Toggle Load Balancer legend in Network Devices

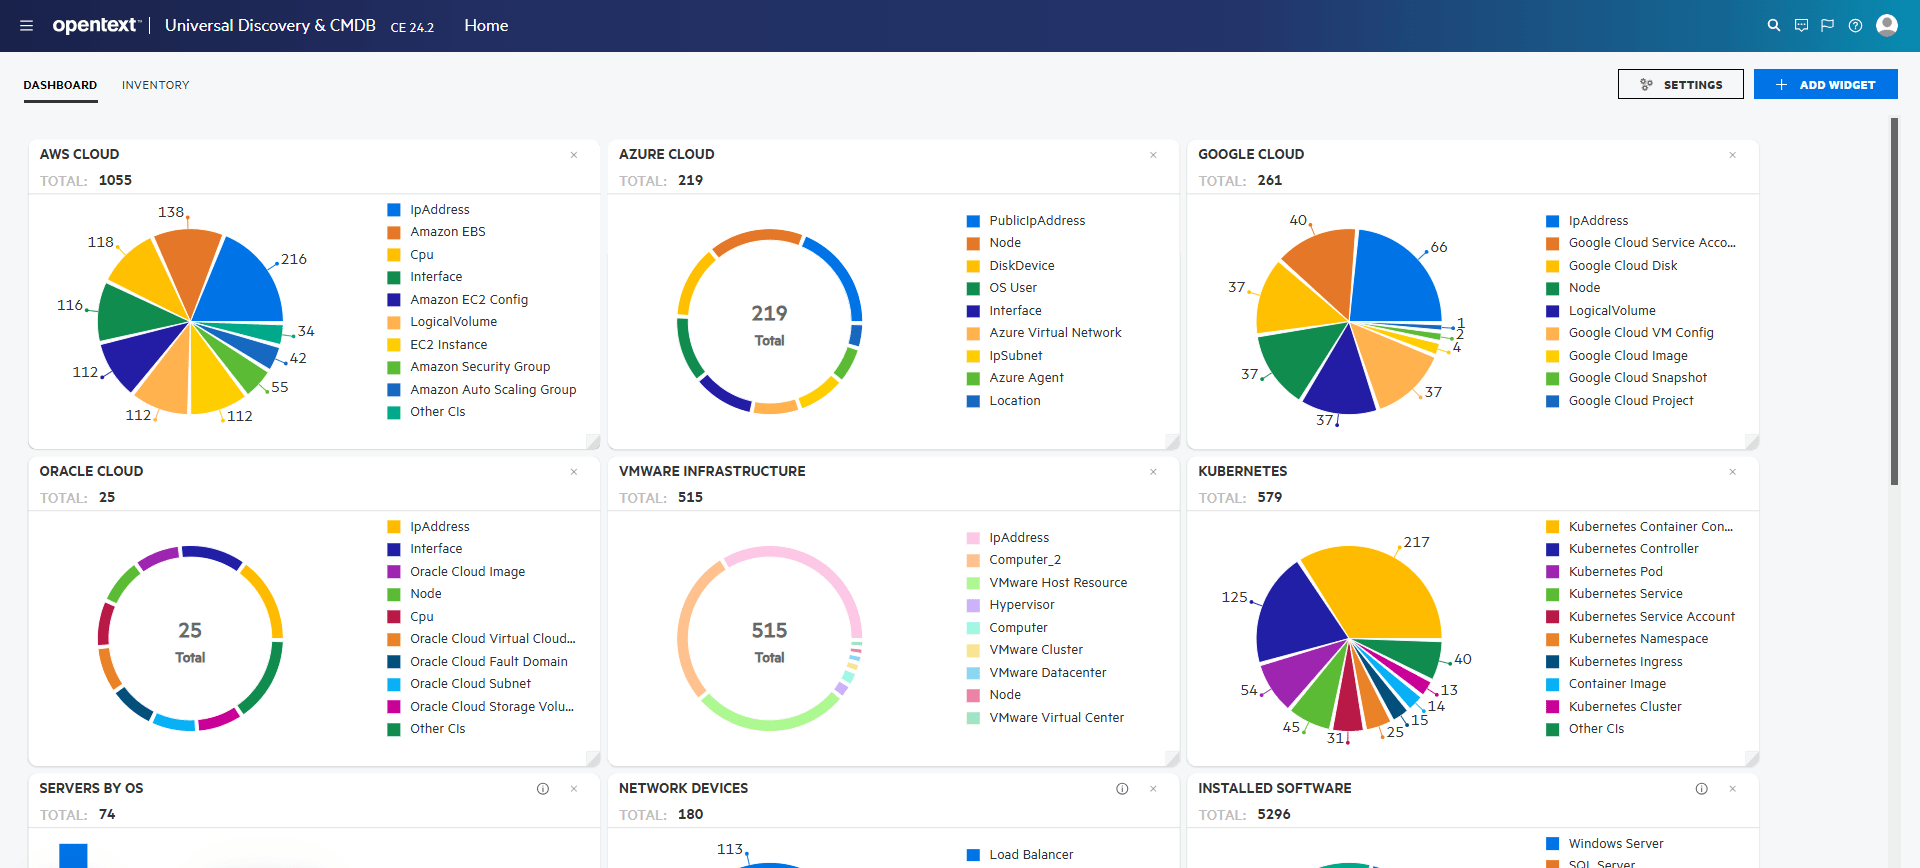point(1020,855)
